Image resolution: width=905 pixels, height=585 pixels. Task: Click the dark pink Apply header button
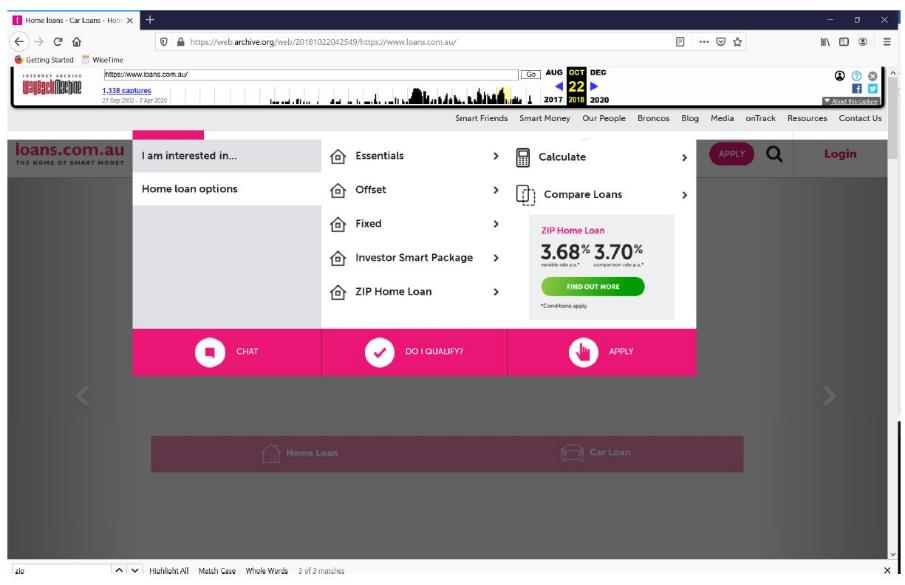[731, 154]
